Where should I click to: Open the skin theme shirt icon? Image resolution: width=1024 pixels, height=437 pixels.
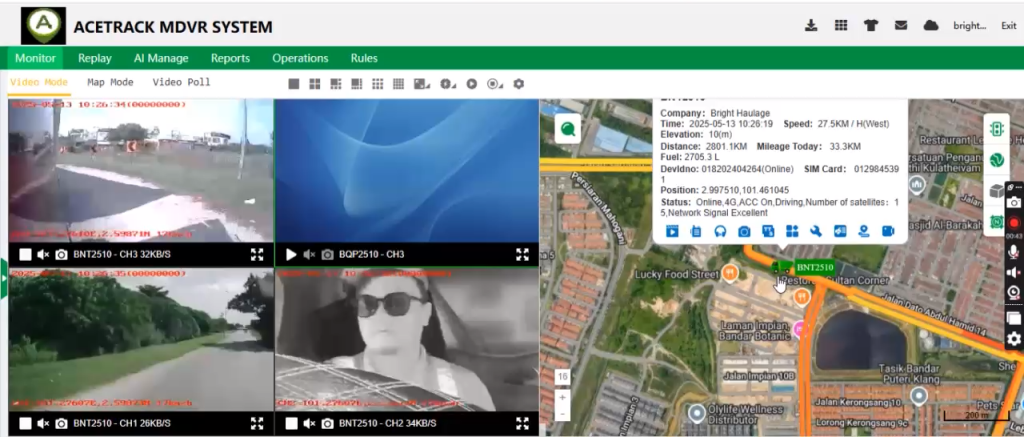coord(870,25)
